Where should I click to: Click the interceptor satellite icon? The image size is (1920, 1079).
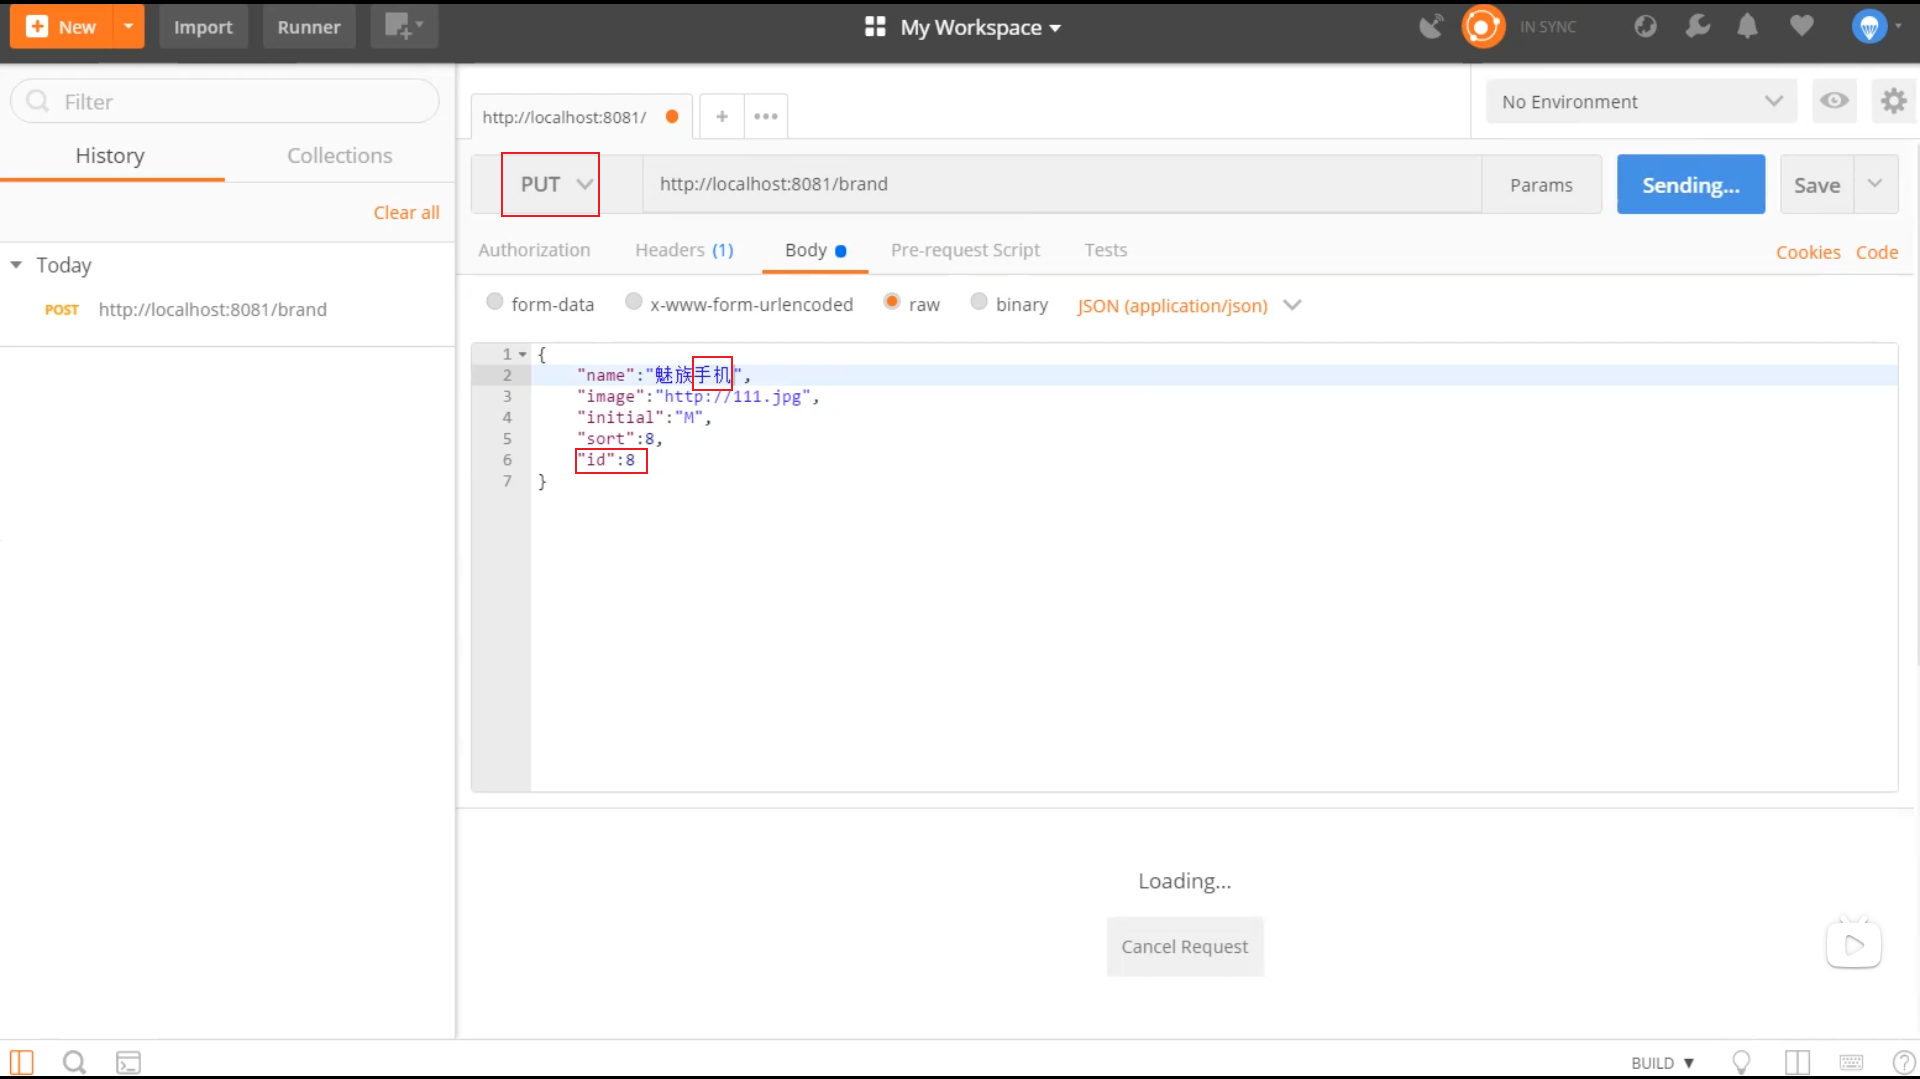coord(1431,27)
